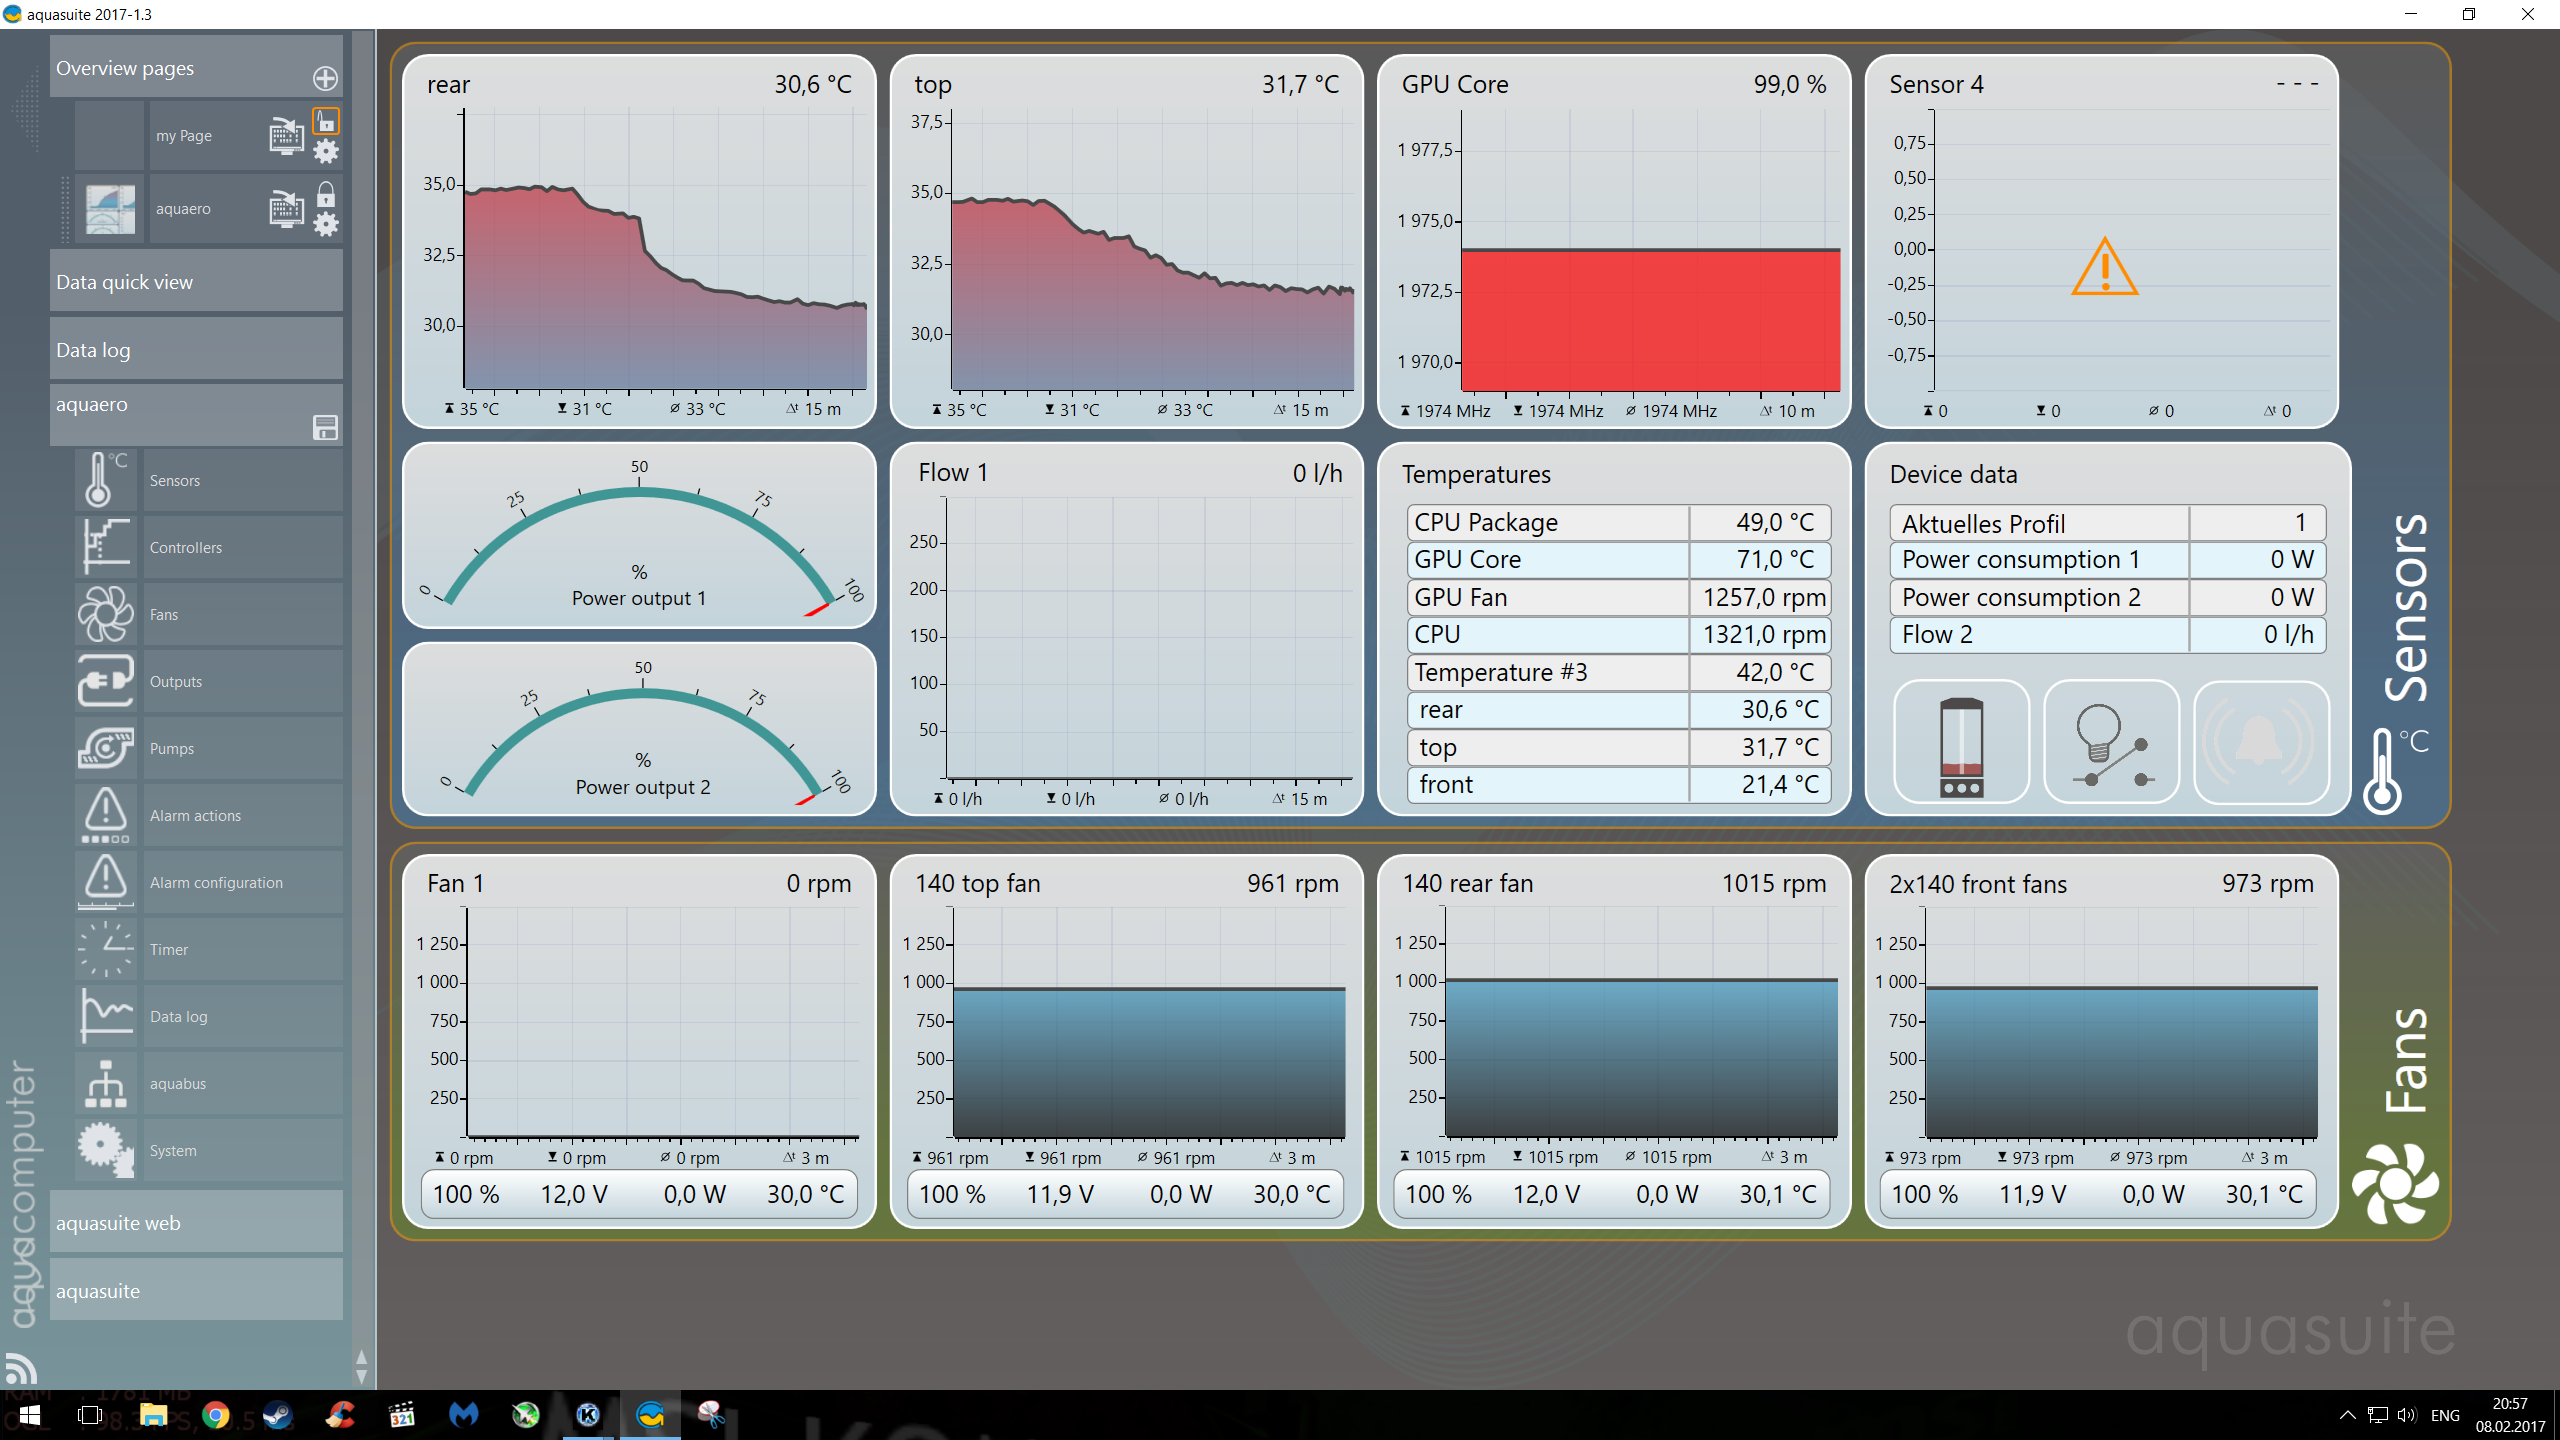Open the Fans icon in sidebar

point(106,614)
